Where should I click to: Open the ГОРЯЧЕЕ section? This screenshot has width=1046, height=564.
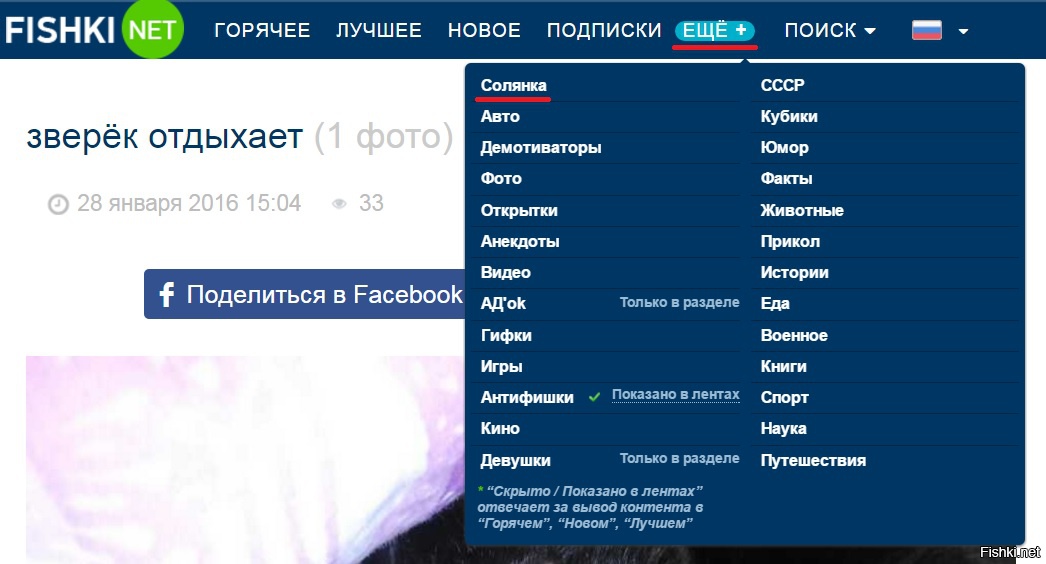click(262, 31)
